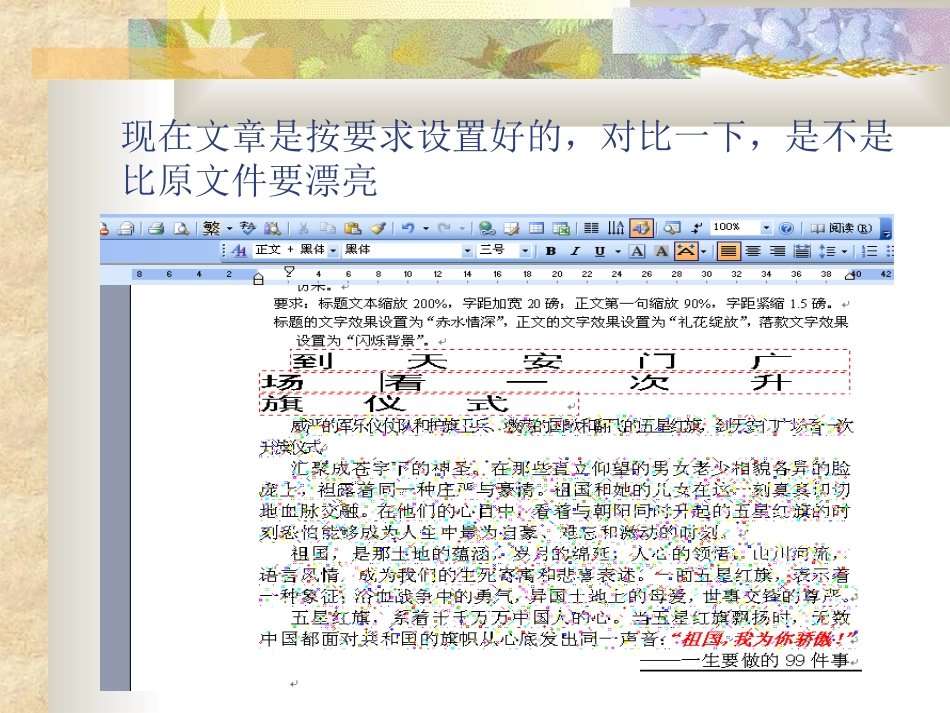
Task: Click the 阅读(R) reading button
Action: (x=842, y=228)
